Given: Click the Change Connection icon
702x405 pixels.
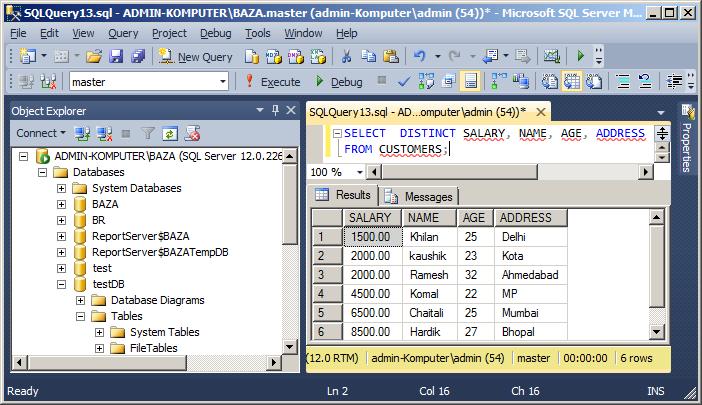Looking at the screenshot, I should point(48,82).
